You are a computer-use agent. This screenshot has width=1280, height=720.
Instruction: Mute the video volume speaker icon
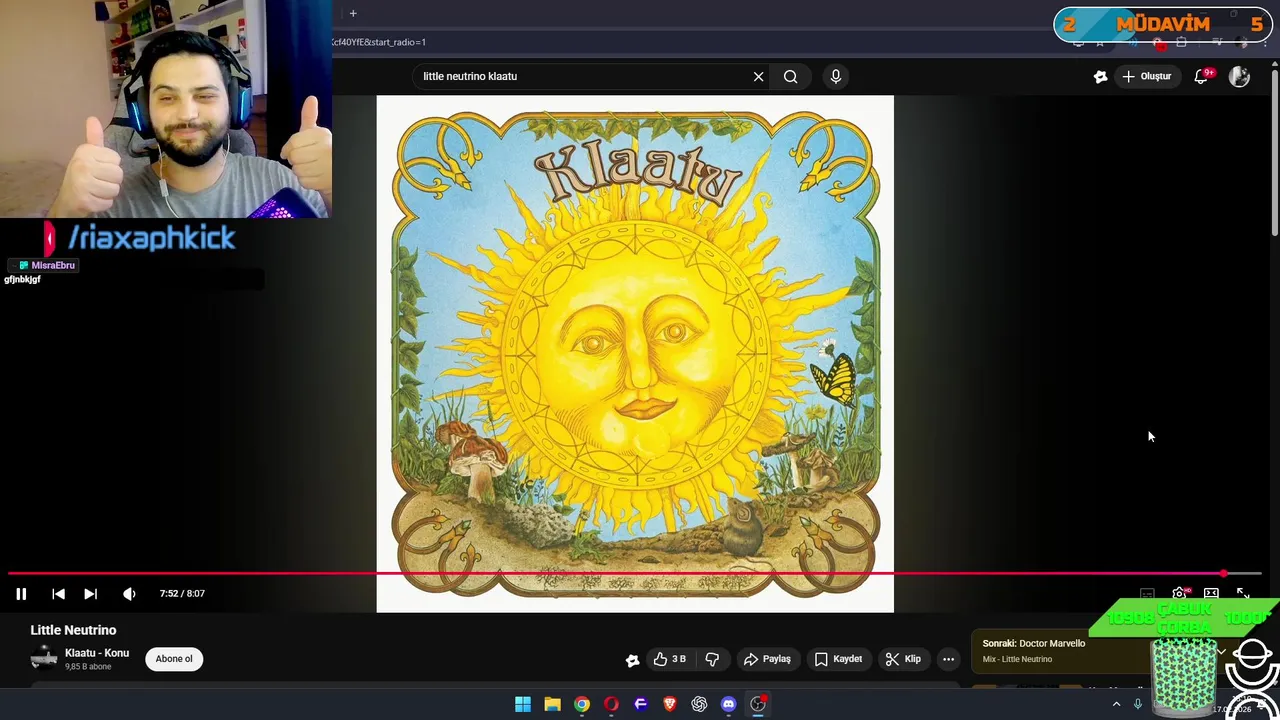coord(129,593)
